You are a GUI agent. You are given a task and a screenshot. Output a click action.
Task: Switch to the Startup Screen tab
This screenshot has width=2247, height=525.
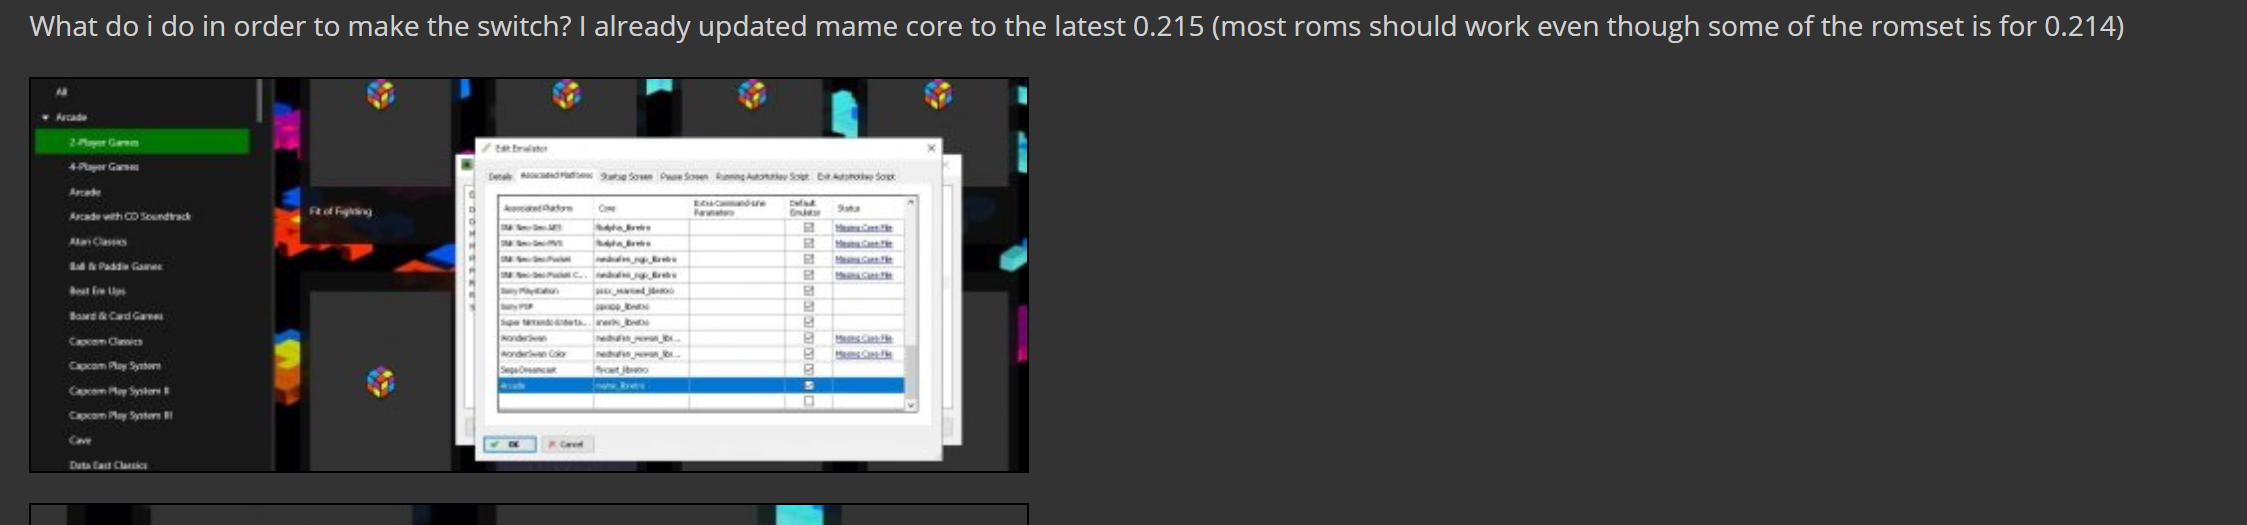[626, 177]
